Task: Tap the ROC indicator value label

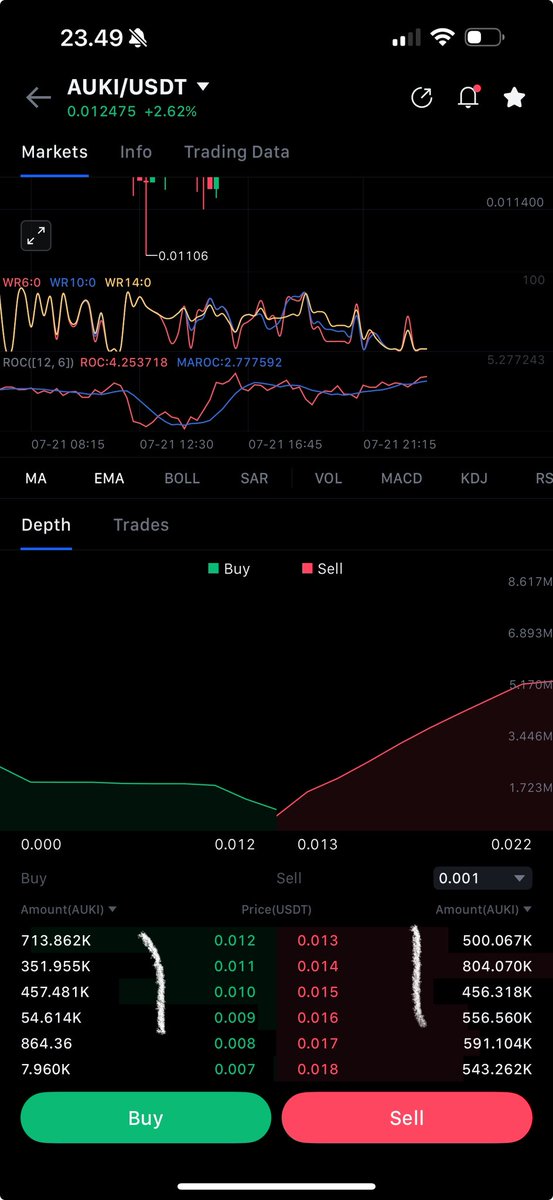Action: click(123, 362)
